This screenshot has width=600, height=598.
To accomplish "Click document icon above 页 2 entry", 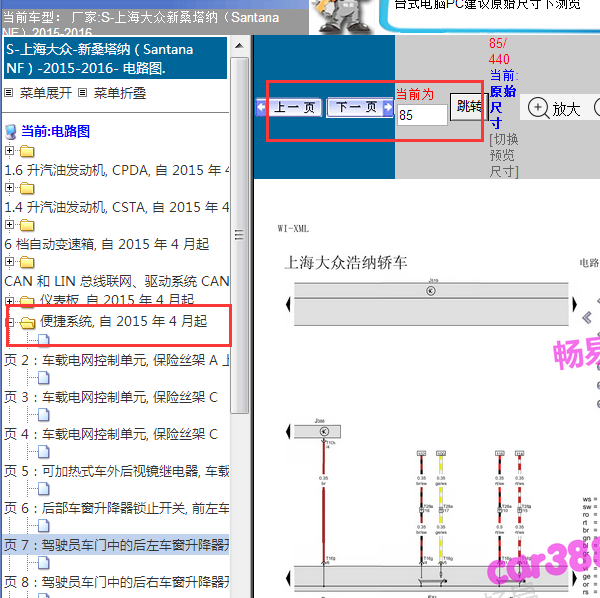I will [x=44, y=340].
